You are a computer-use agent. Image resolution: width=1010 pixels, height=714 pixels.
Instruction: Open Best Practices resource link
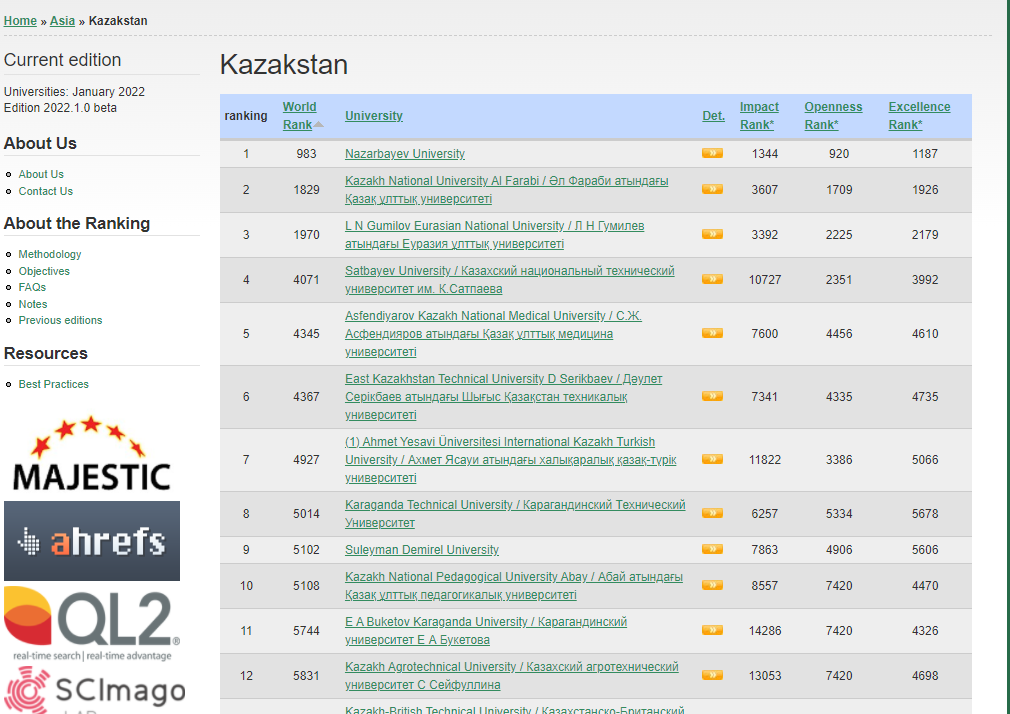click(x=54, y=384)
